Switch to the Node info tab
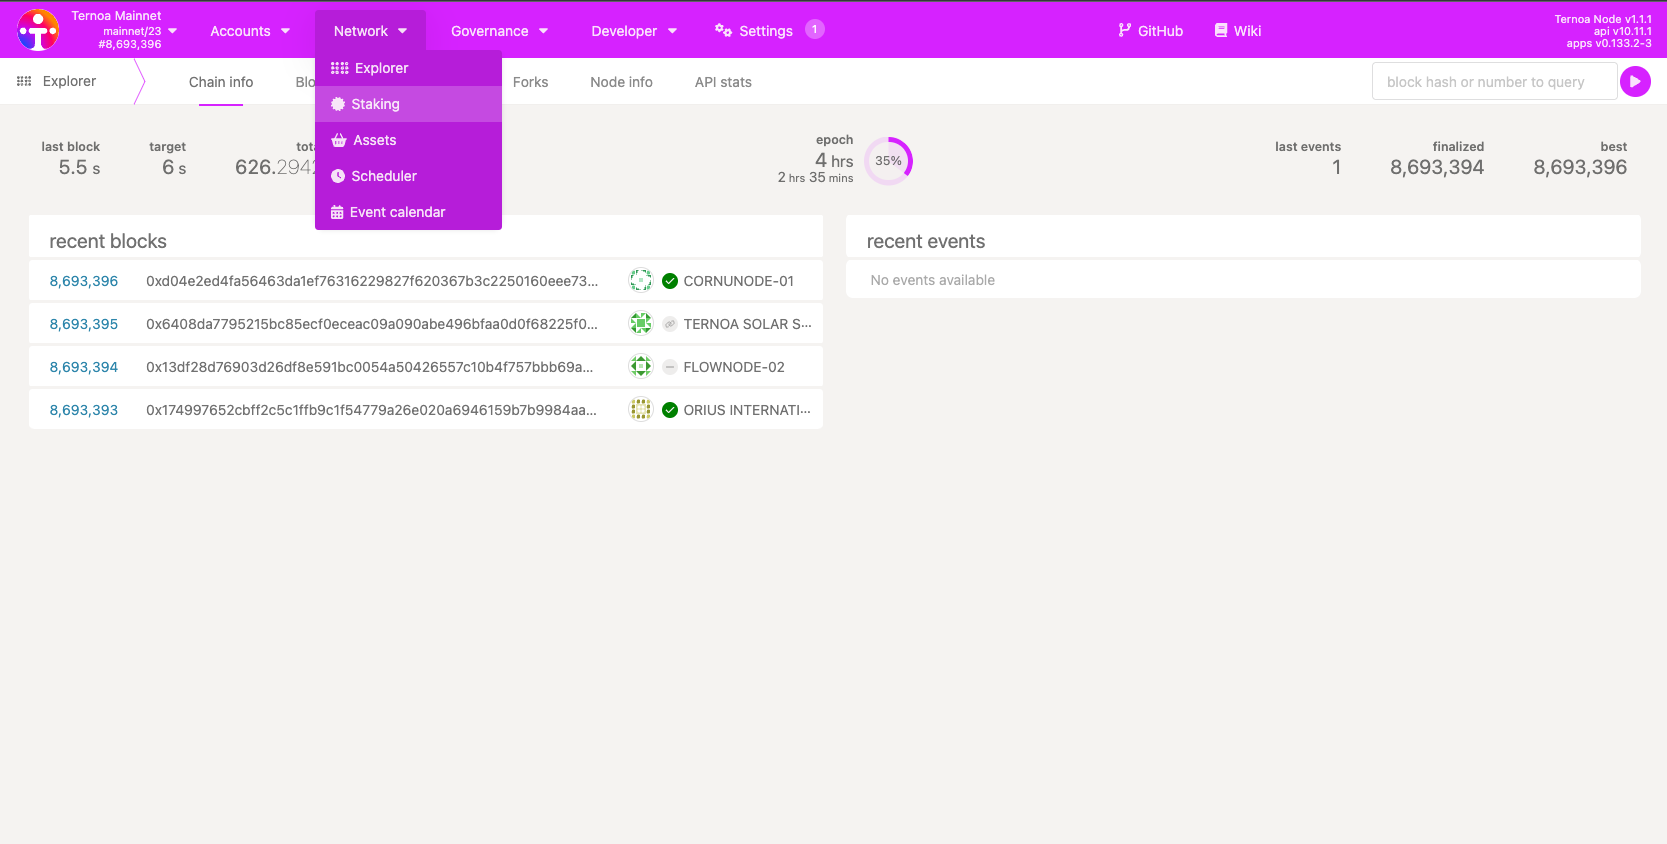The image size is (1667, 844). (621, 82)
